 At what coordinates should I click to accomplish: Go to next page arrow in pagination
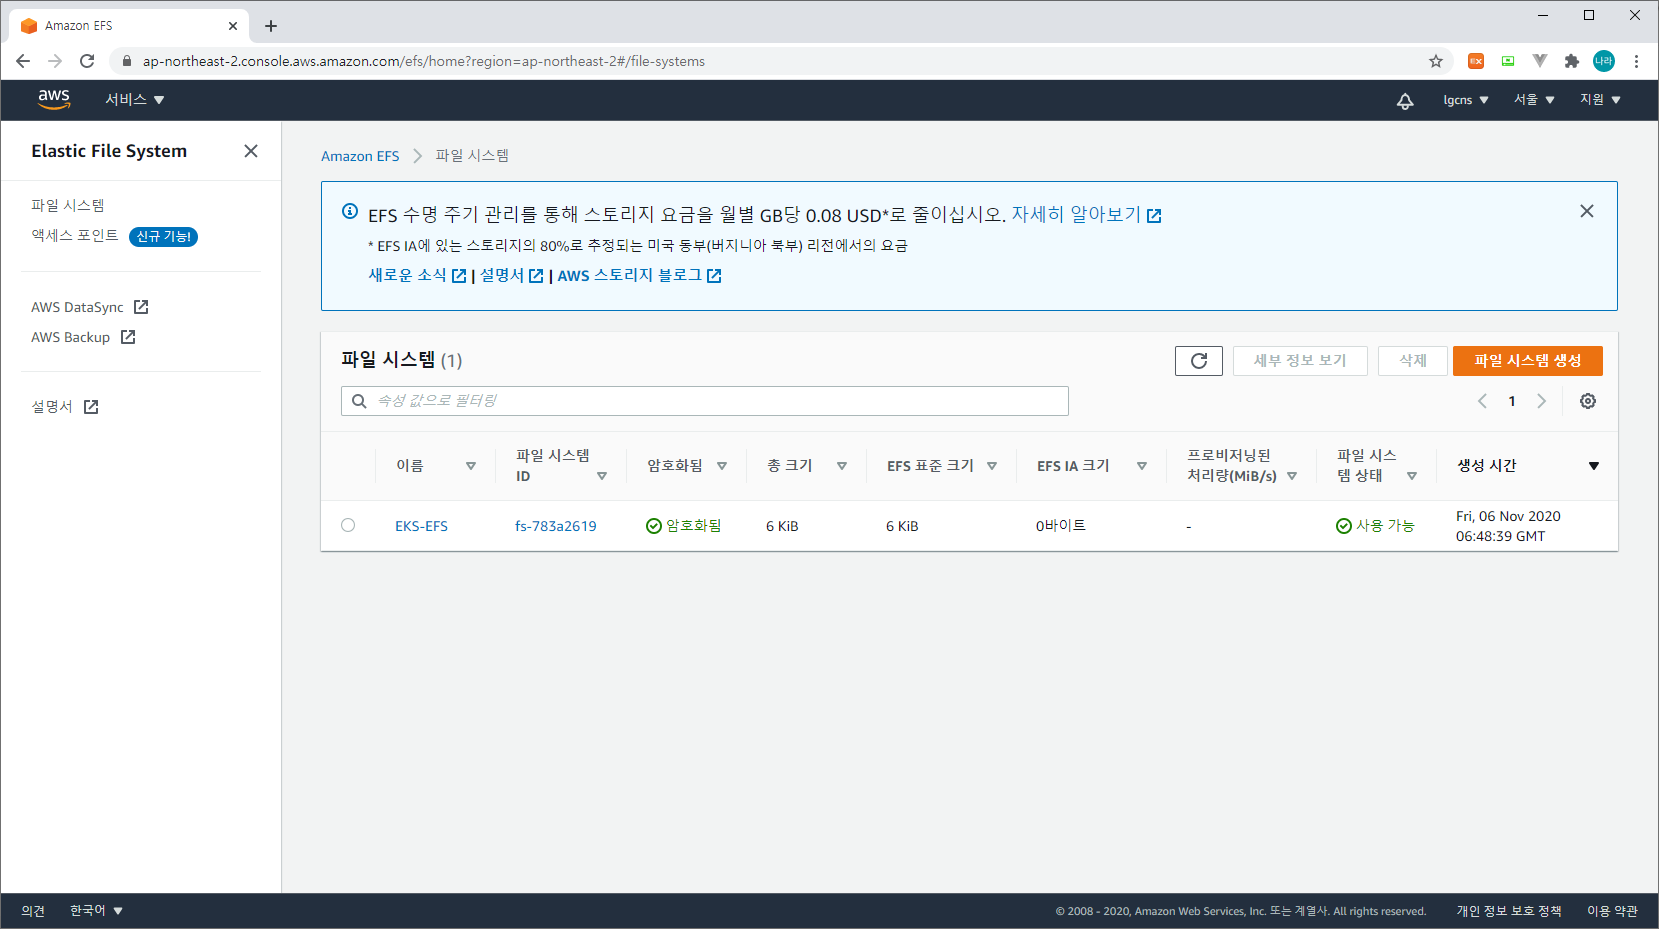pos(1542,401)
